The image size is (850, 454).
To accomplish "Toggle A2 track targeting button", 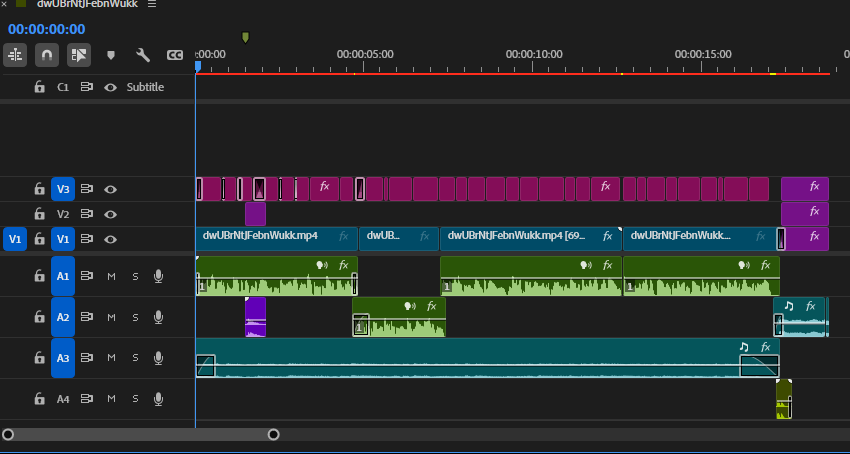I will coord(63,317).
